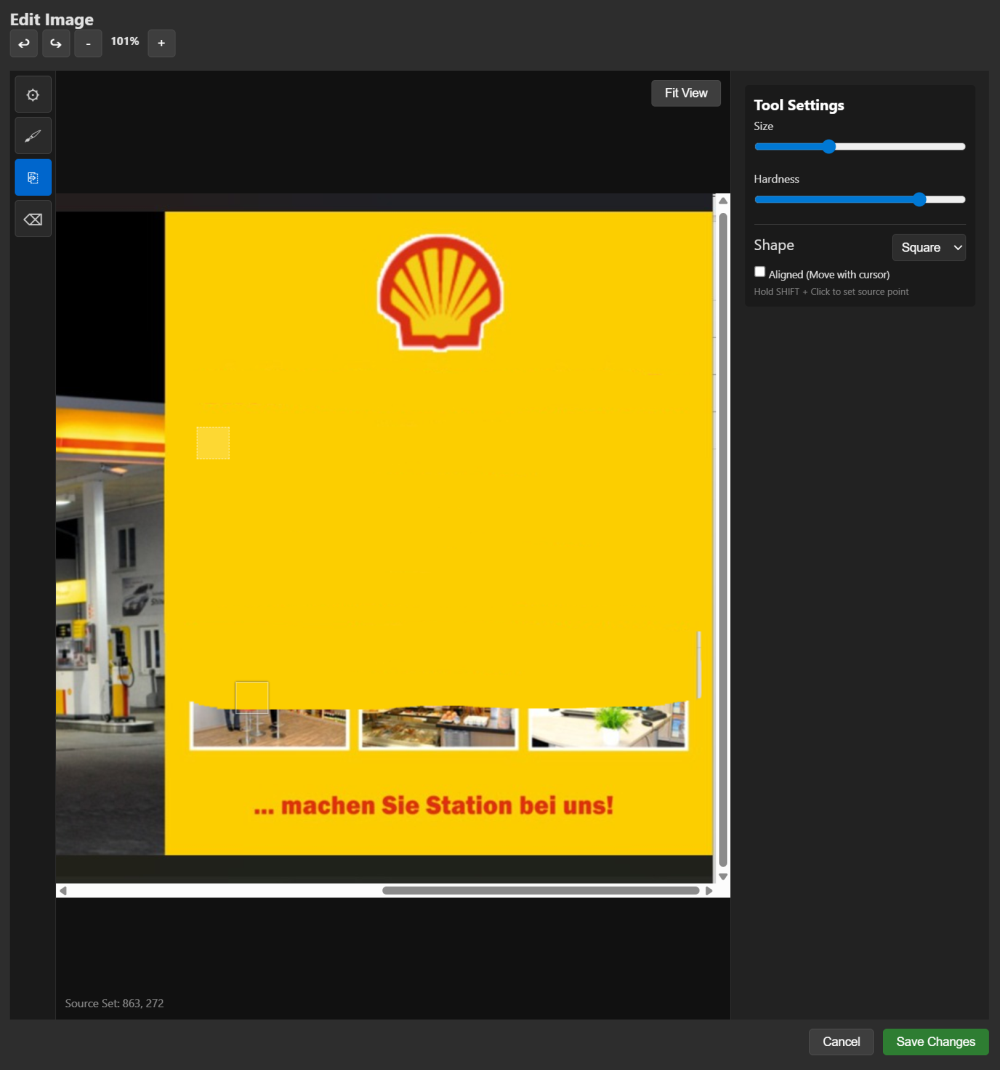The height and width of the screenshot is (1070, 1000).
Task: Zoom out with the minus button
Action: coord(88,44)
